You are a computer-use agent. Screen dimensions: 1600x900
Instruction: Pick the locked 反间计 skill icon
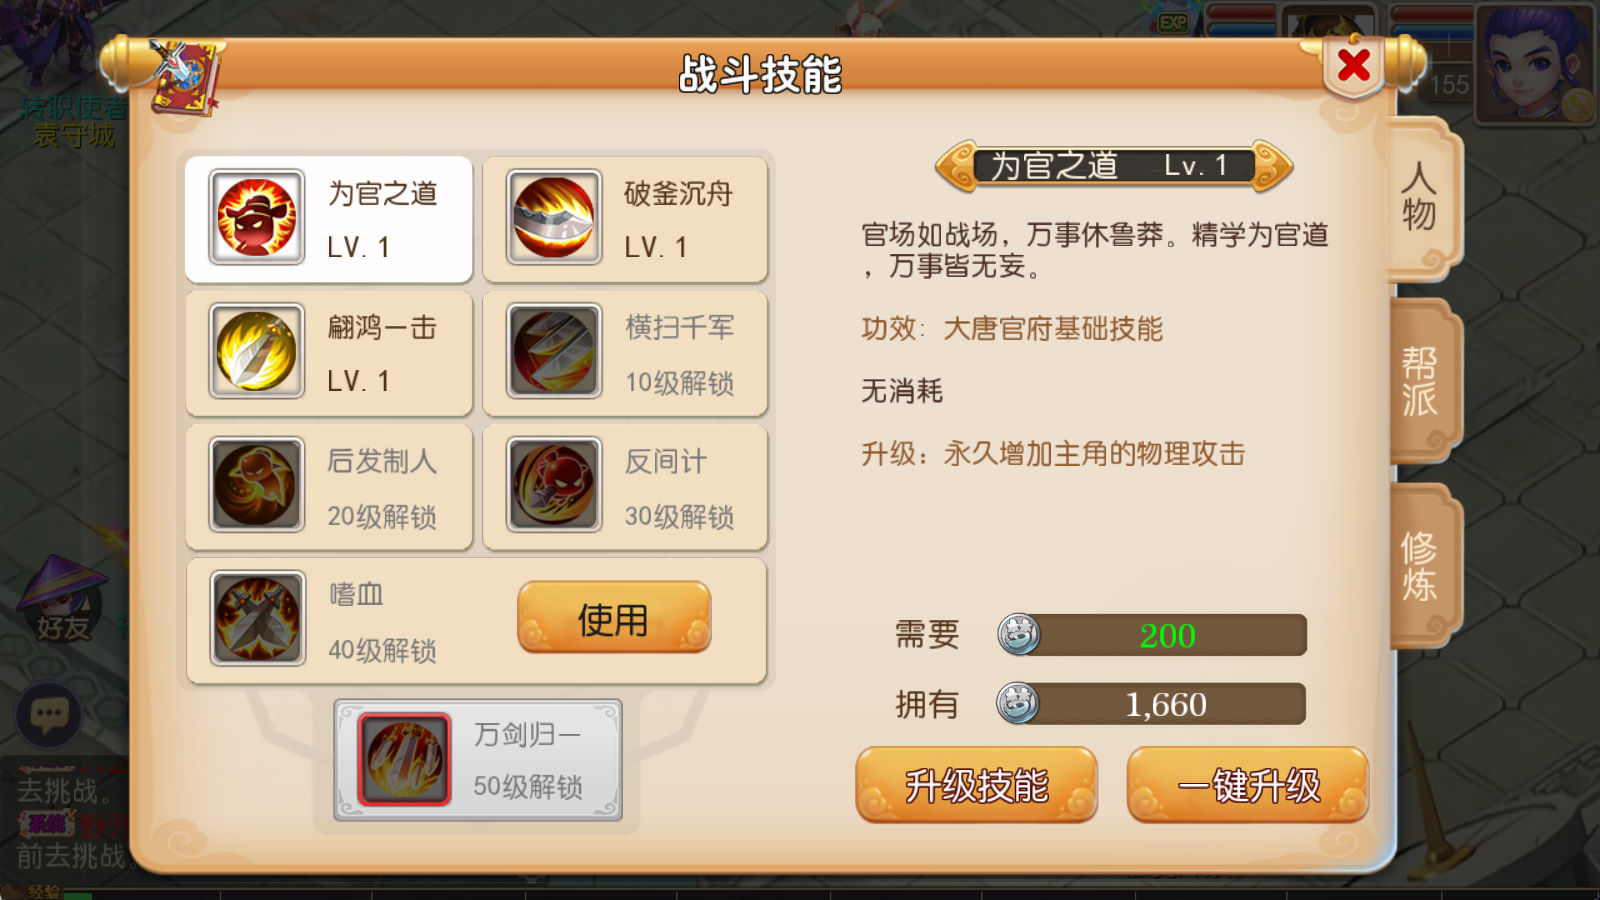(x=554, y=485)
